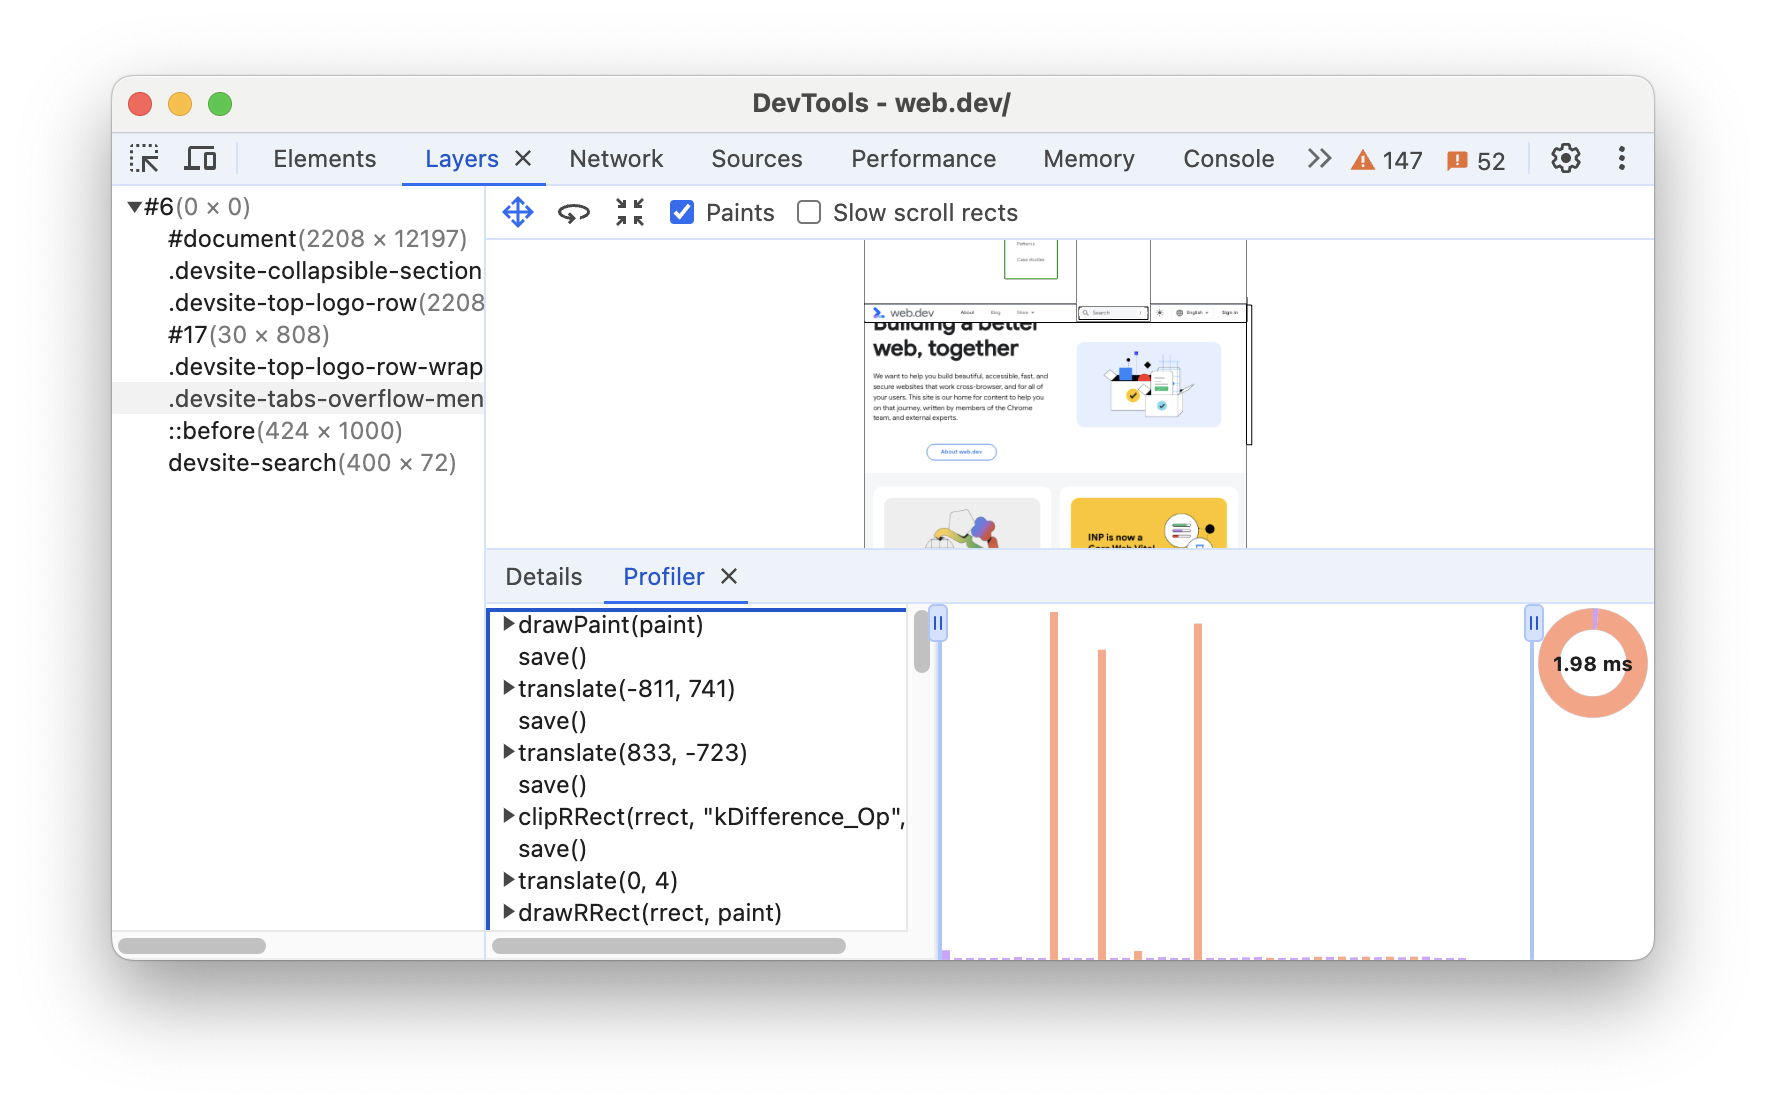Disable the Paints checkbox

click(x=681, y=212)
